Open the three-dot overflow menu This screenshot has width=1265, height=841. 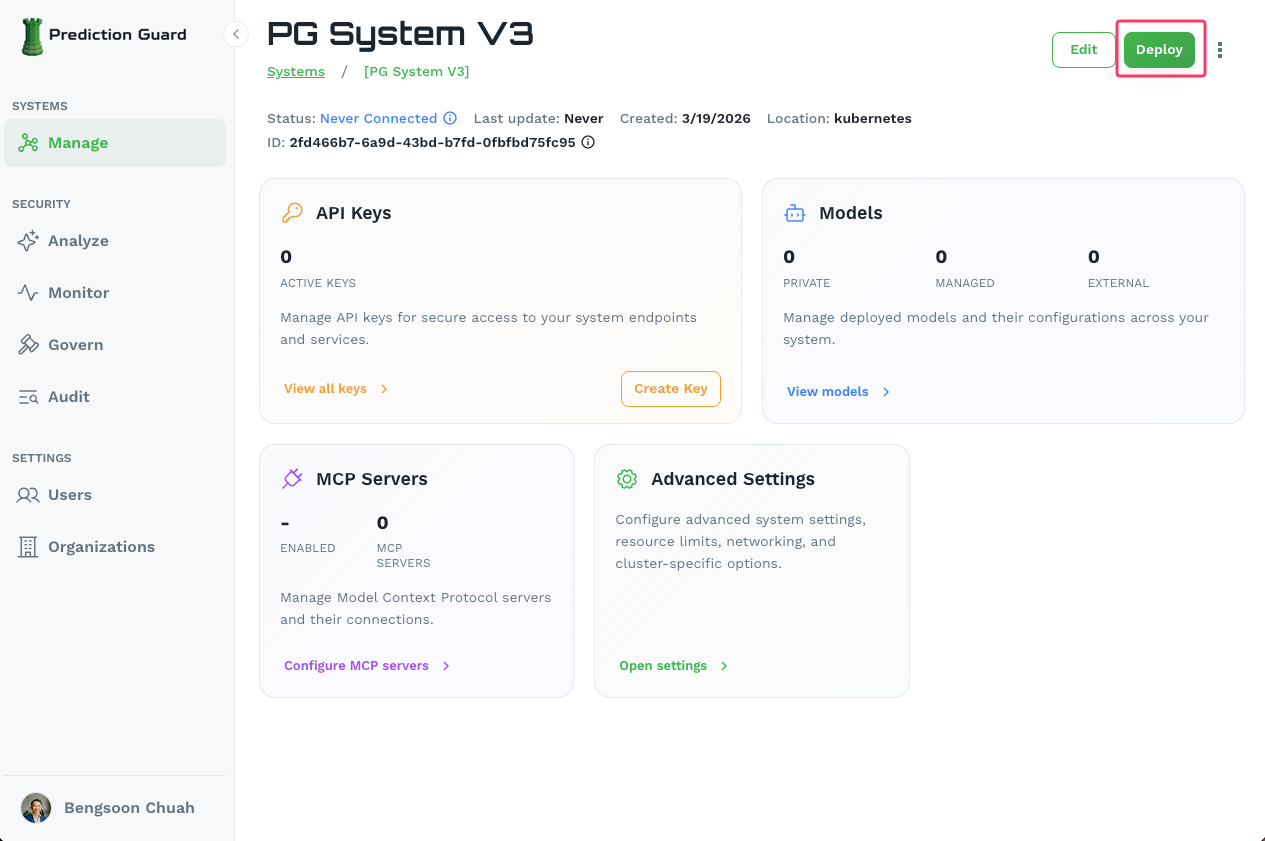point(1221,49)
